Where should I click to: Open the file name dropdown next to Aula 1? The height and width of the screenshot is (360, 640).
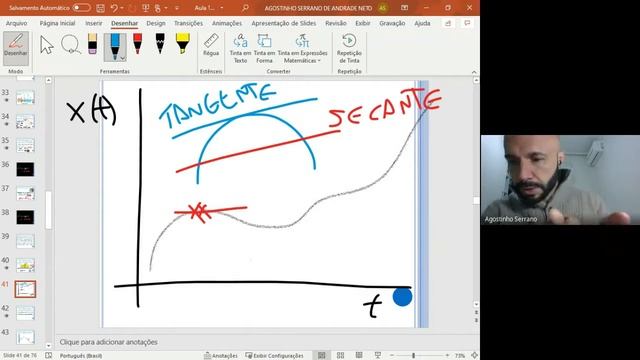coord(222,8)
